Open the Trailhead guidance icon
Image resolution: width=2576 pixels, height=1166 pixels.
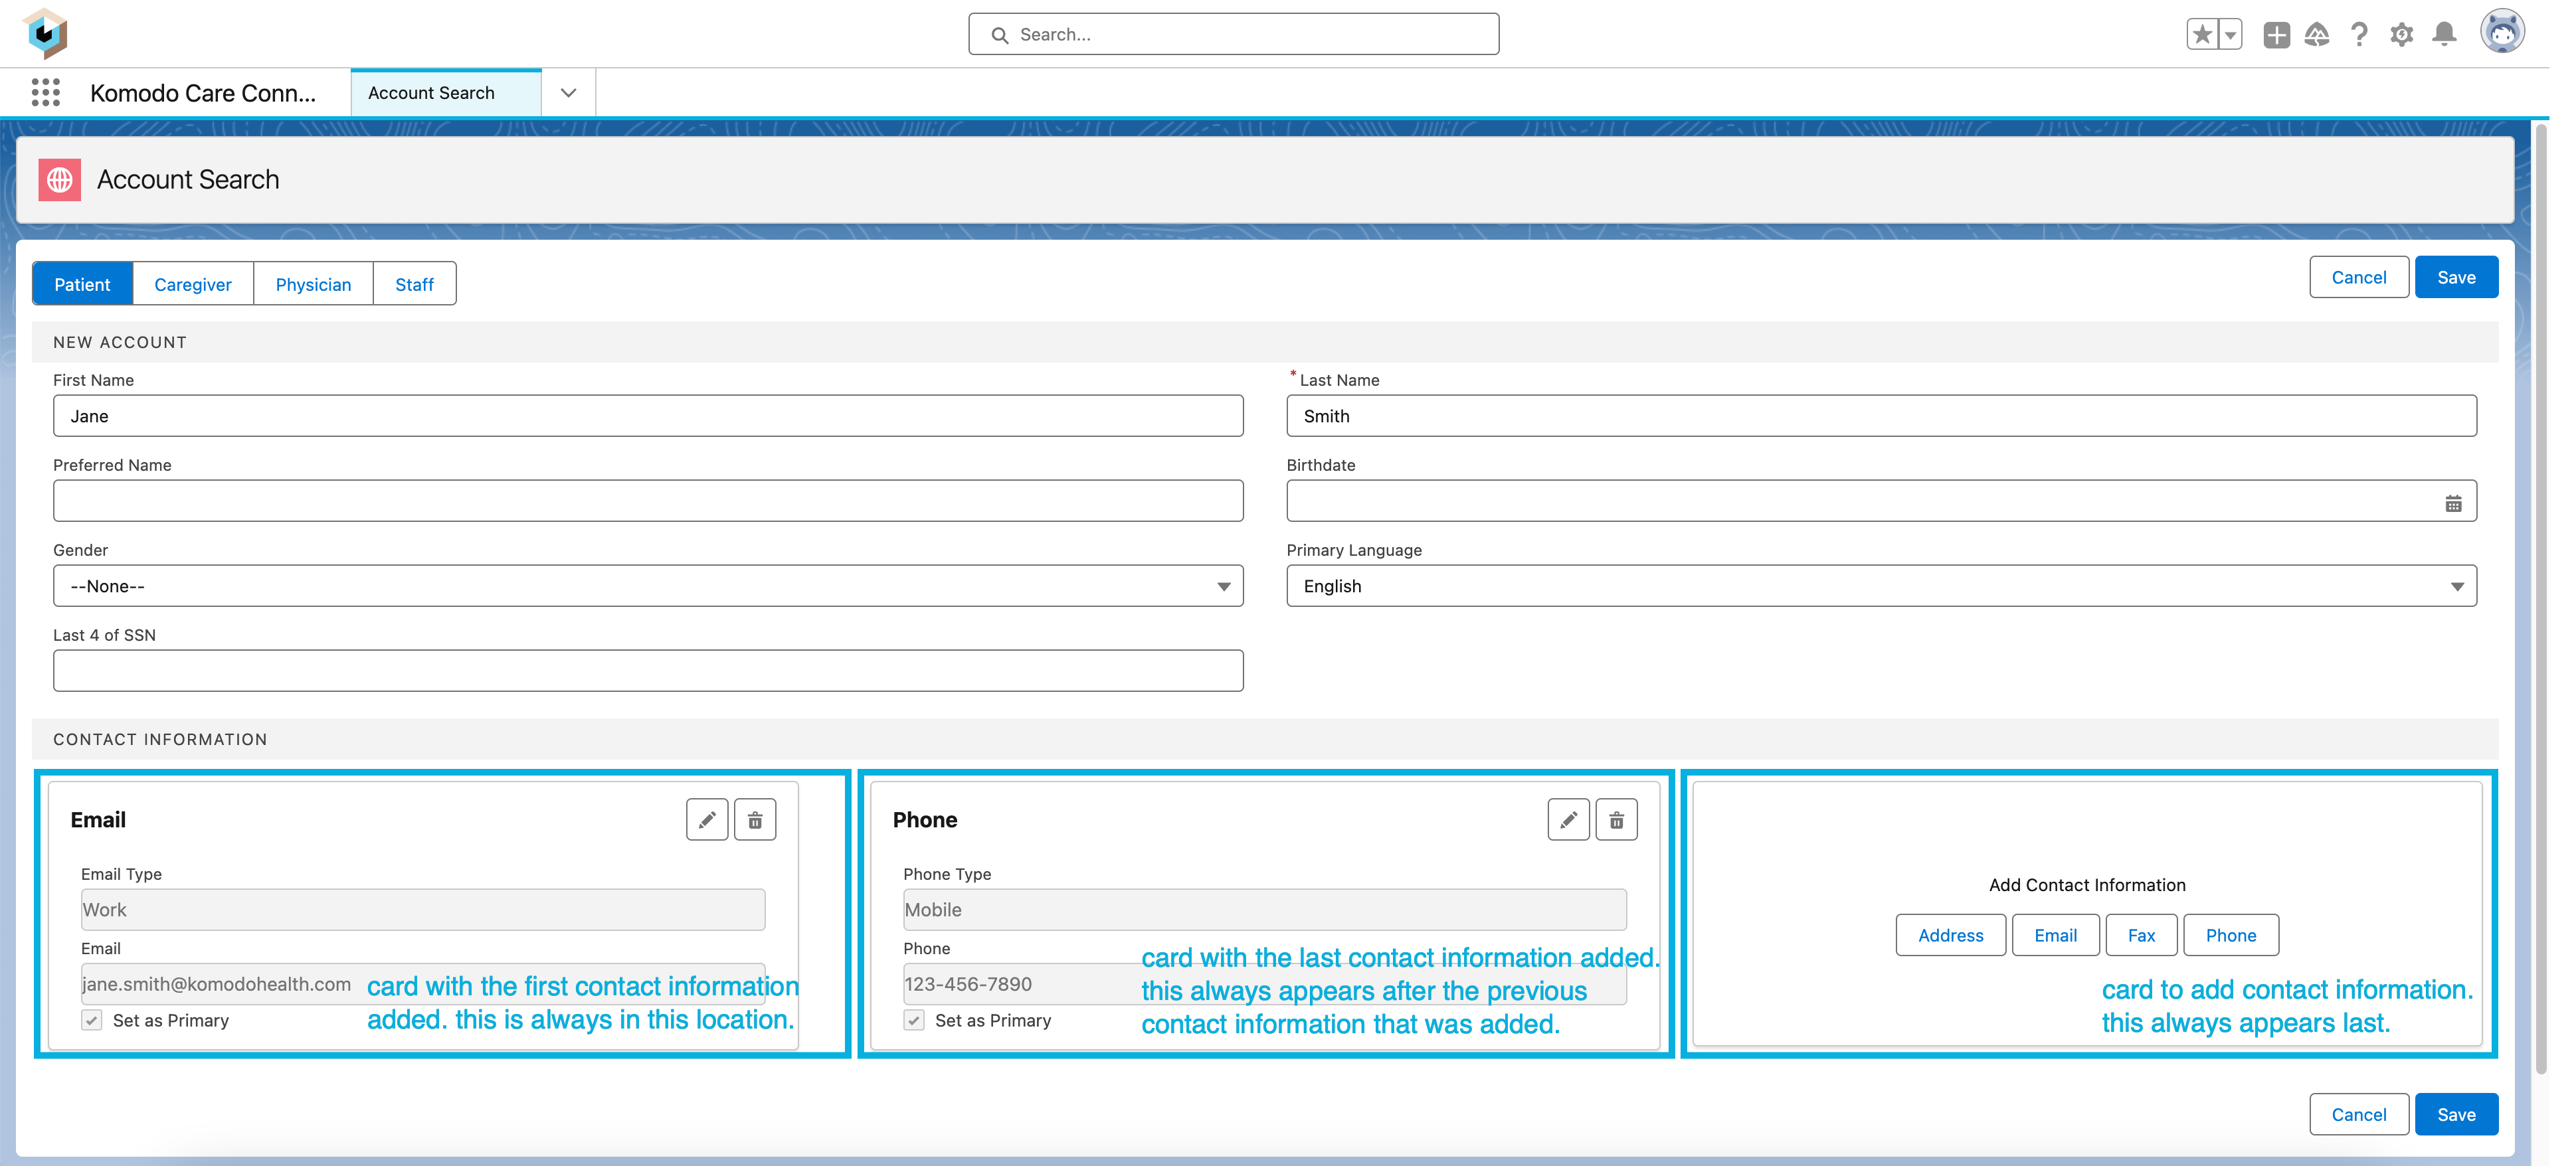coord(2317,34)
